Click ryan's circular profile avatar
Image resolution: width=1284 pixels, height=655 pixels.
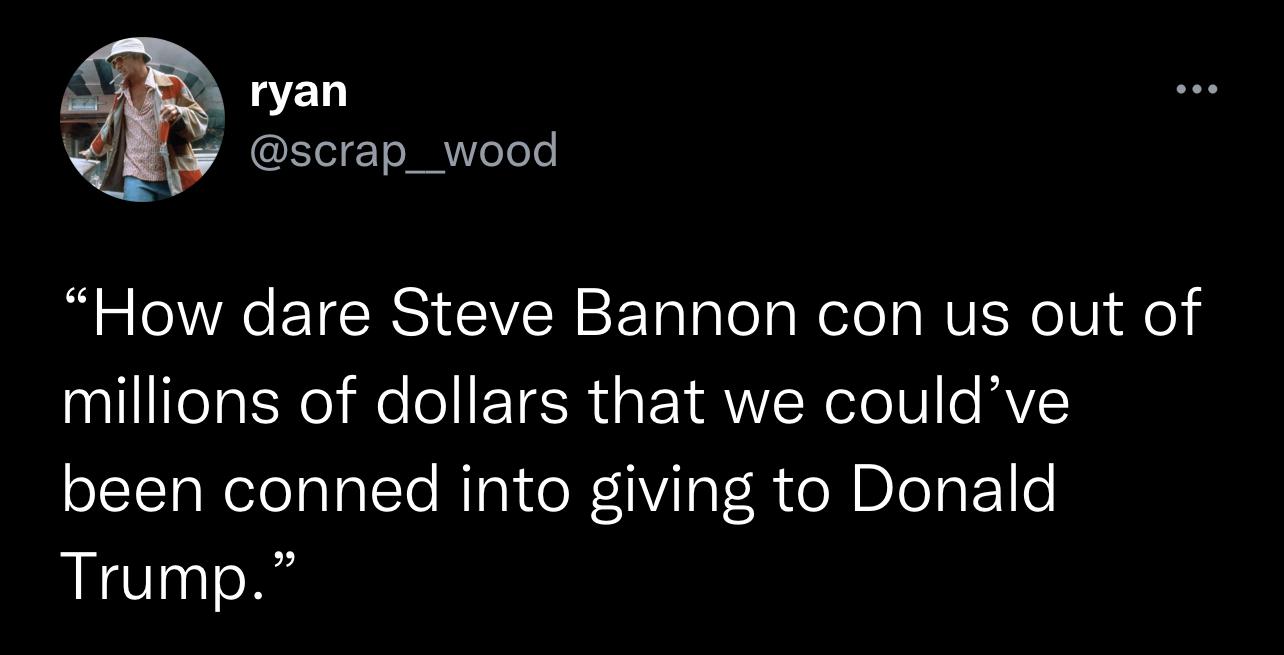tap(143, 119)
